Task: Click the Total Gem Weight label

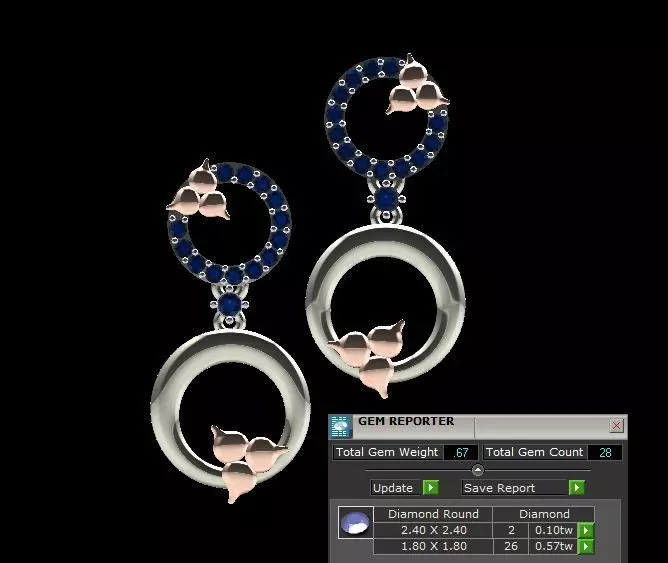Action: (x=387, y=452)
